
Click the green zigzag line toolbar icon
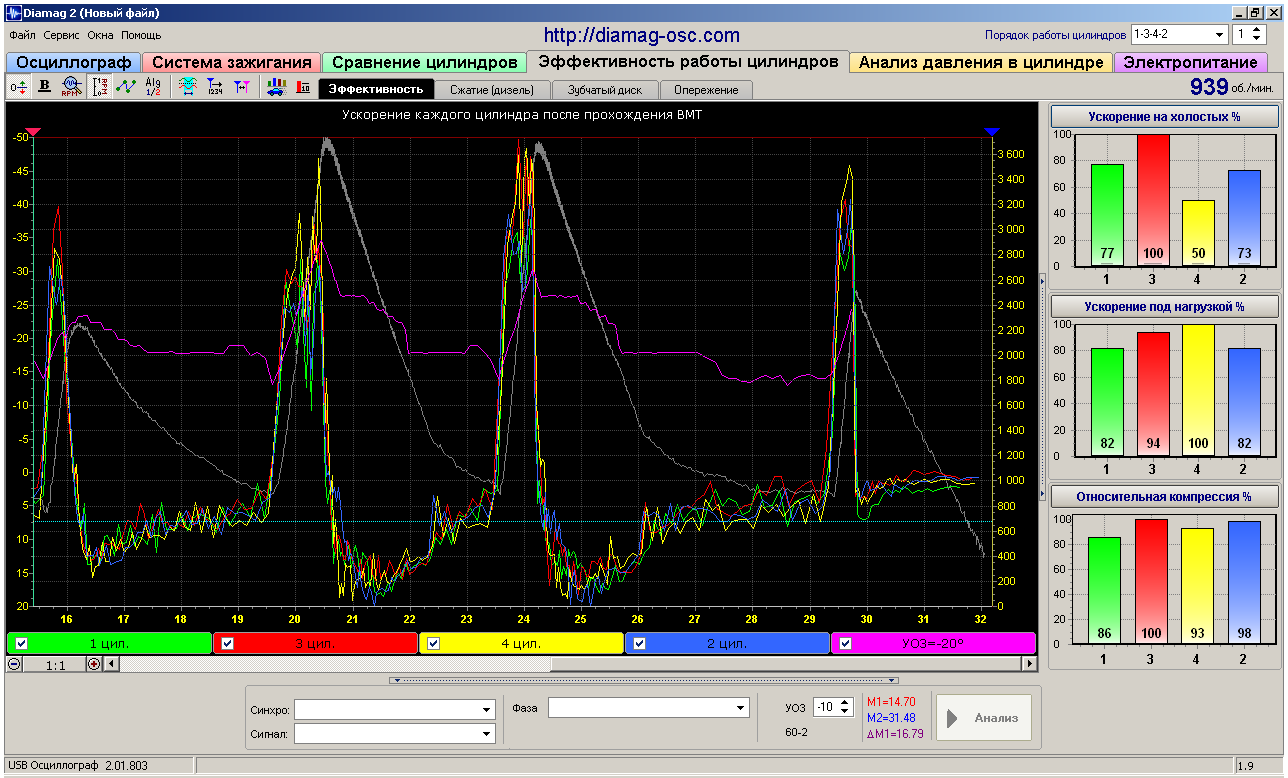125,87
